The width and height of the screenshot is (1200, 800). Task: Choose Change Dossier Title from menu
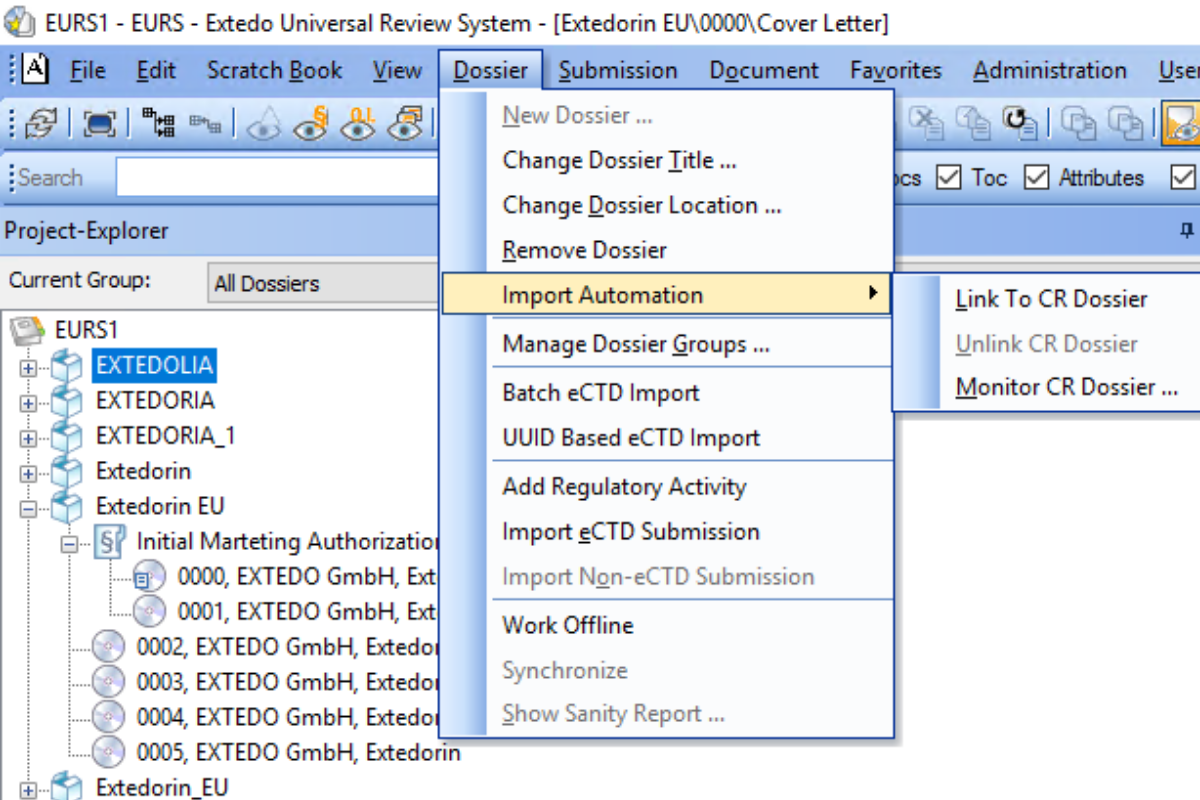[619, 160]
